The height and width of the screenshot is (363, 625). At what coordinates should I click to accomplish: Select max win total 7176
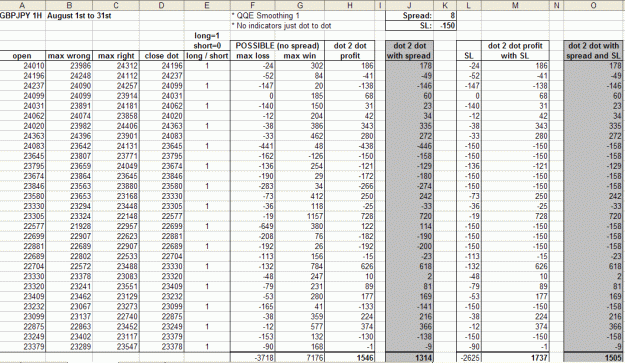pyautogui.click(x=300, y=358)
